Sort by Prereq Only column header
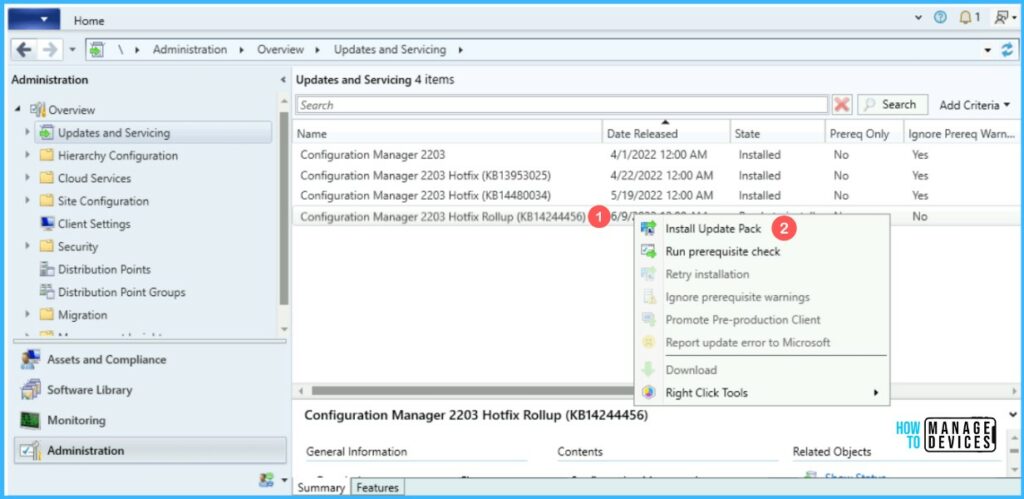The width and height of the screenshot is (1024, 499). pos(864,133)
